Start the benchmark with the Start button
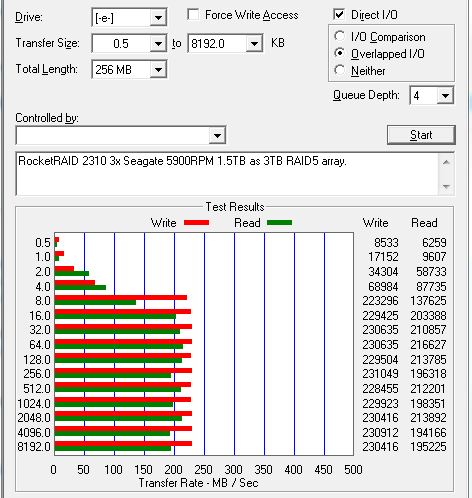This screenshot has height=498, width=472. (x=421, y=135)
